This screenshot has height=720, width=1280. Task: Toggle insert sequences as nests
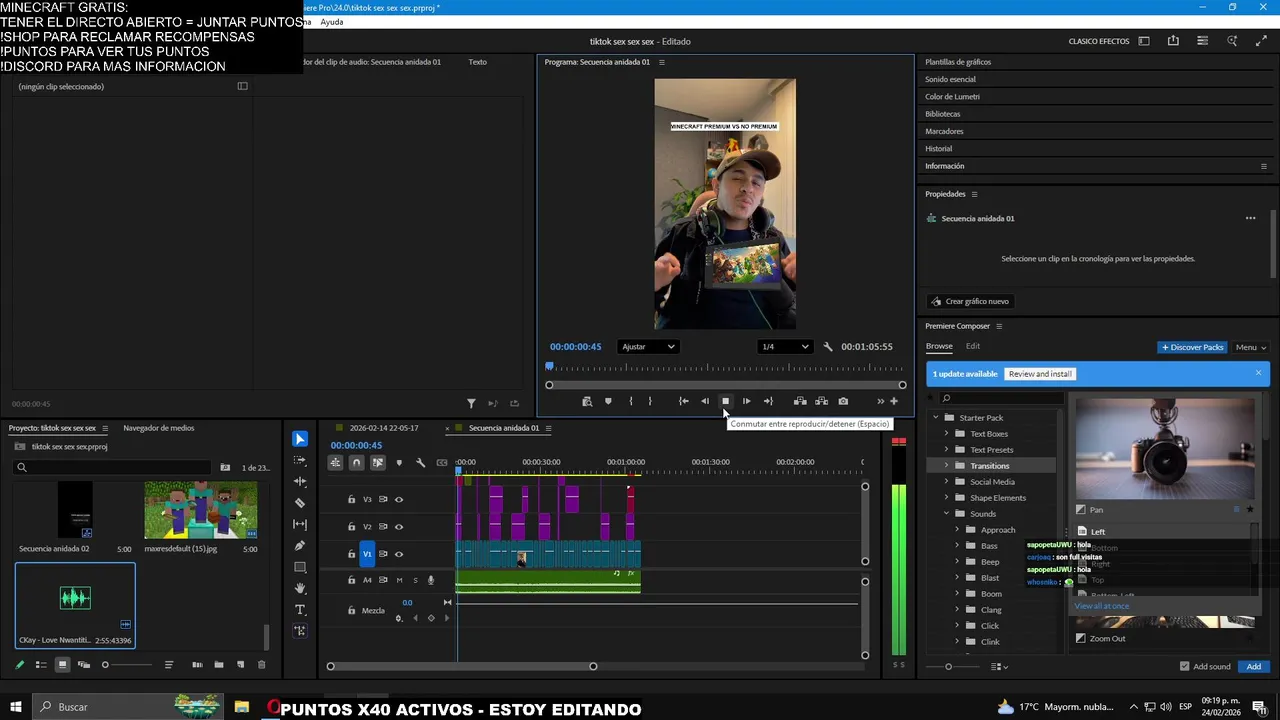pos(335,462)
